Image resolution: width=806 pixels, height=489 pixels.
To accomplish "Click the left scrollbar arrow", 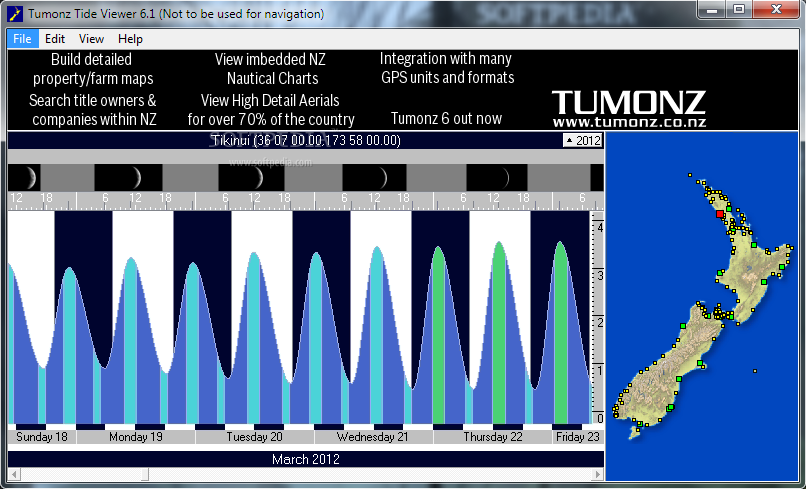I will point(14,474).
